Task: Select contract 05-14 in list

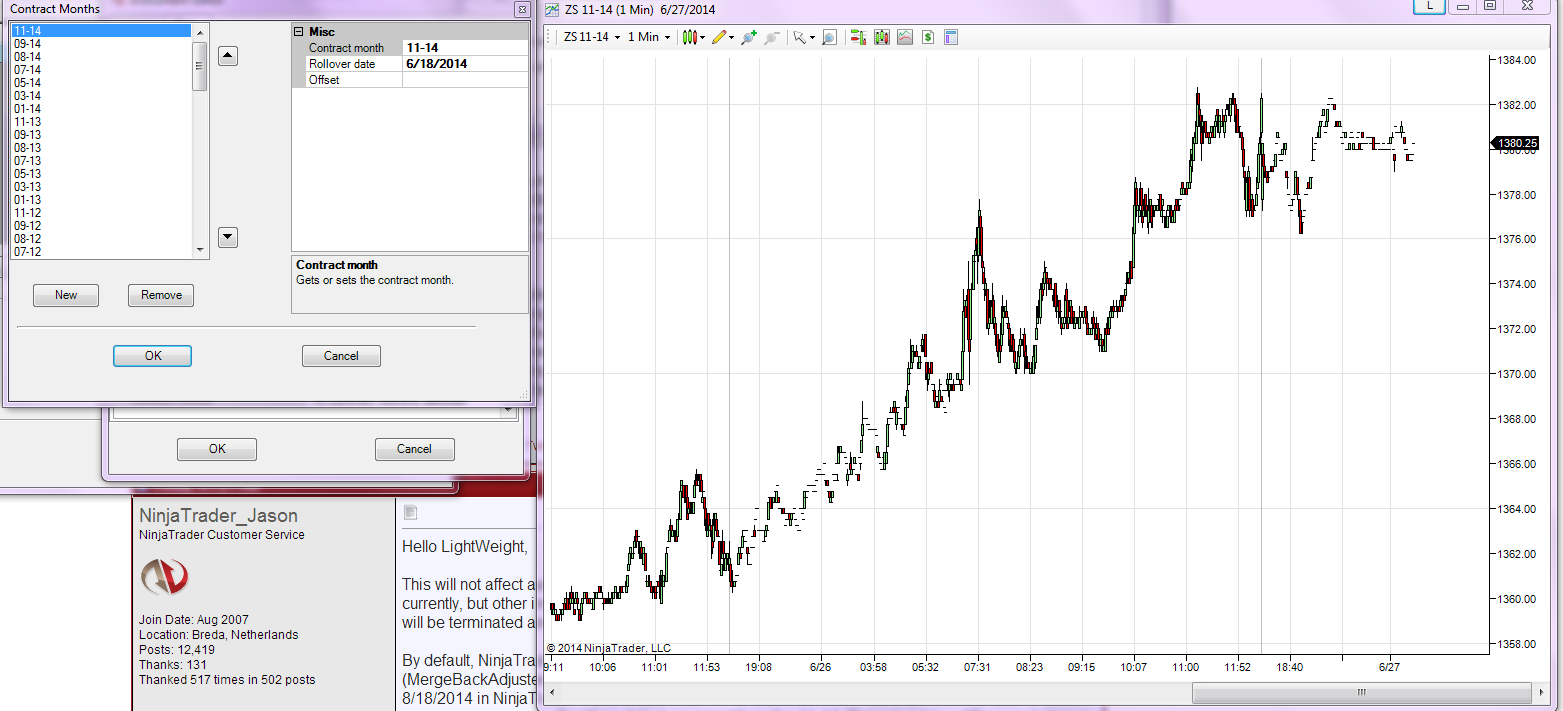Action: (x=101, y=83)
